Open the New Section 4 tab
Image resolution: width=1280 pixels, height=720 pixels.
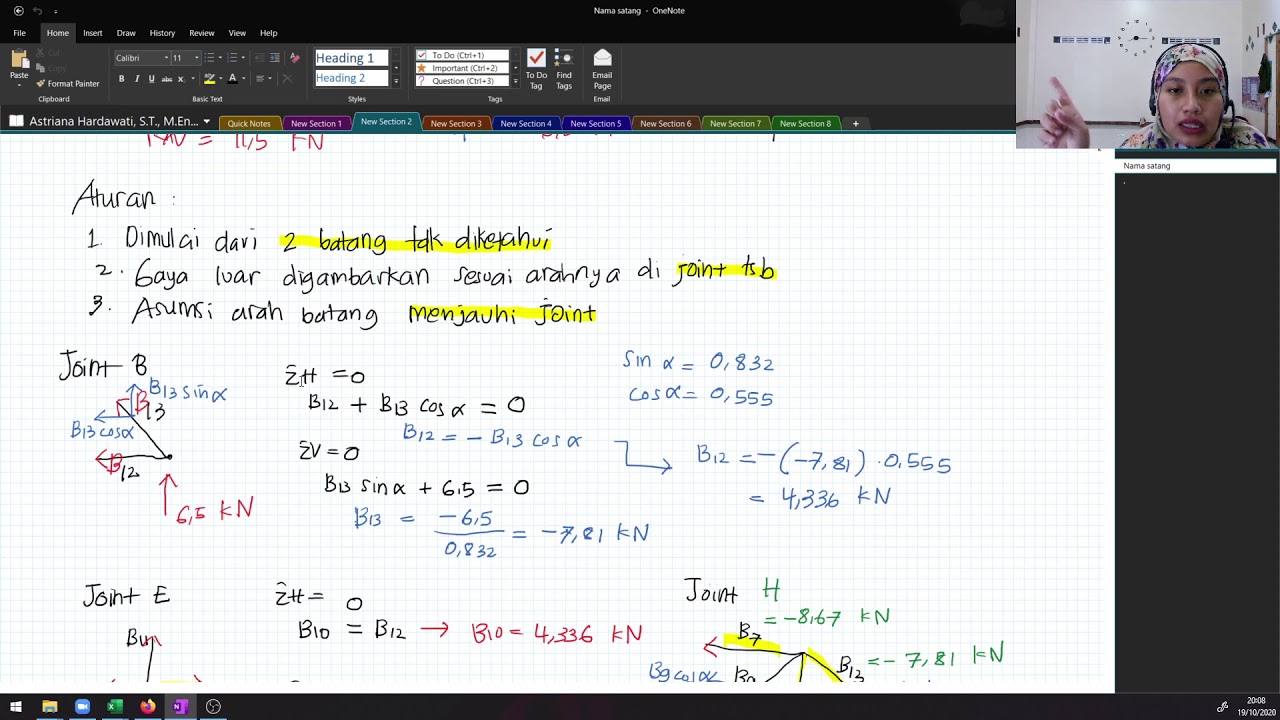pyautogui.click(x=525, y=123)
